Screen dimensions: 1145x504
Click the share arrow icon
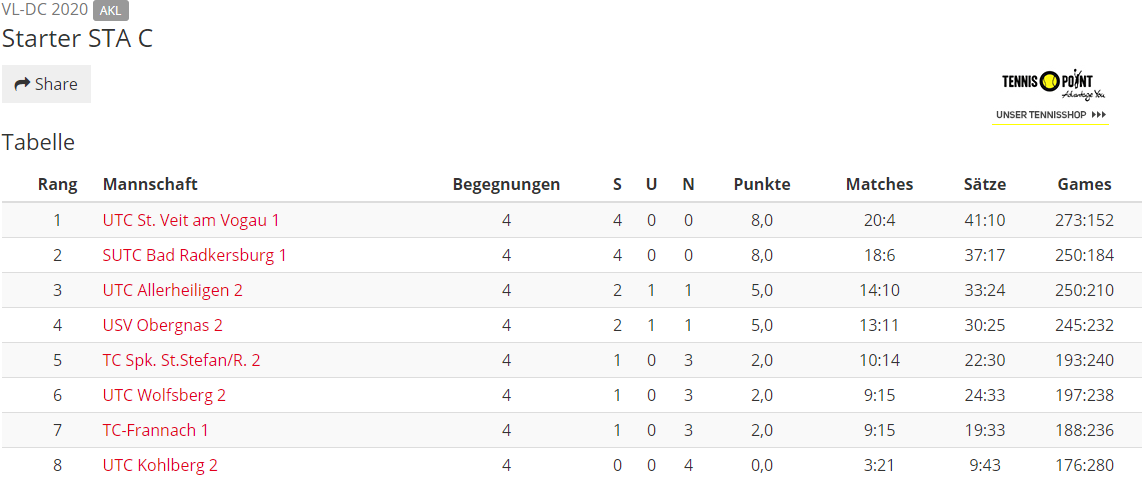pos(23,84)
